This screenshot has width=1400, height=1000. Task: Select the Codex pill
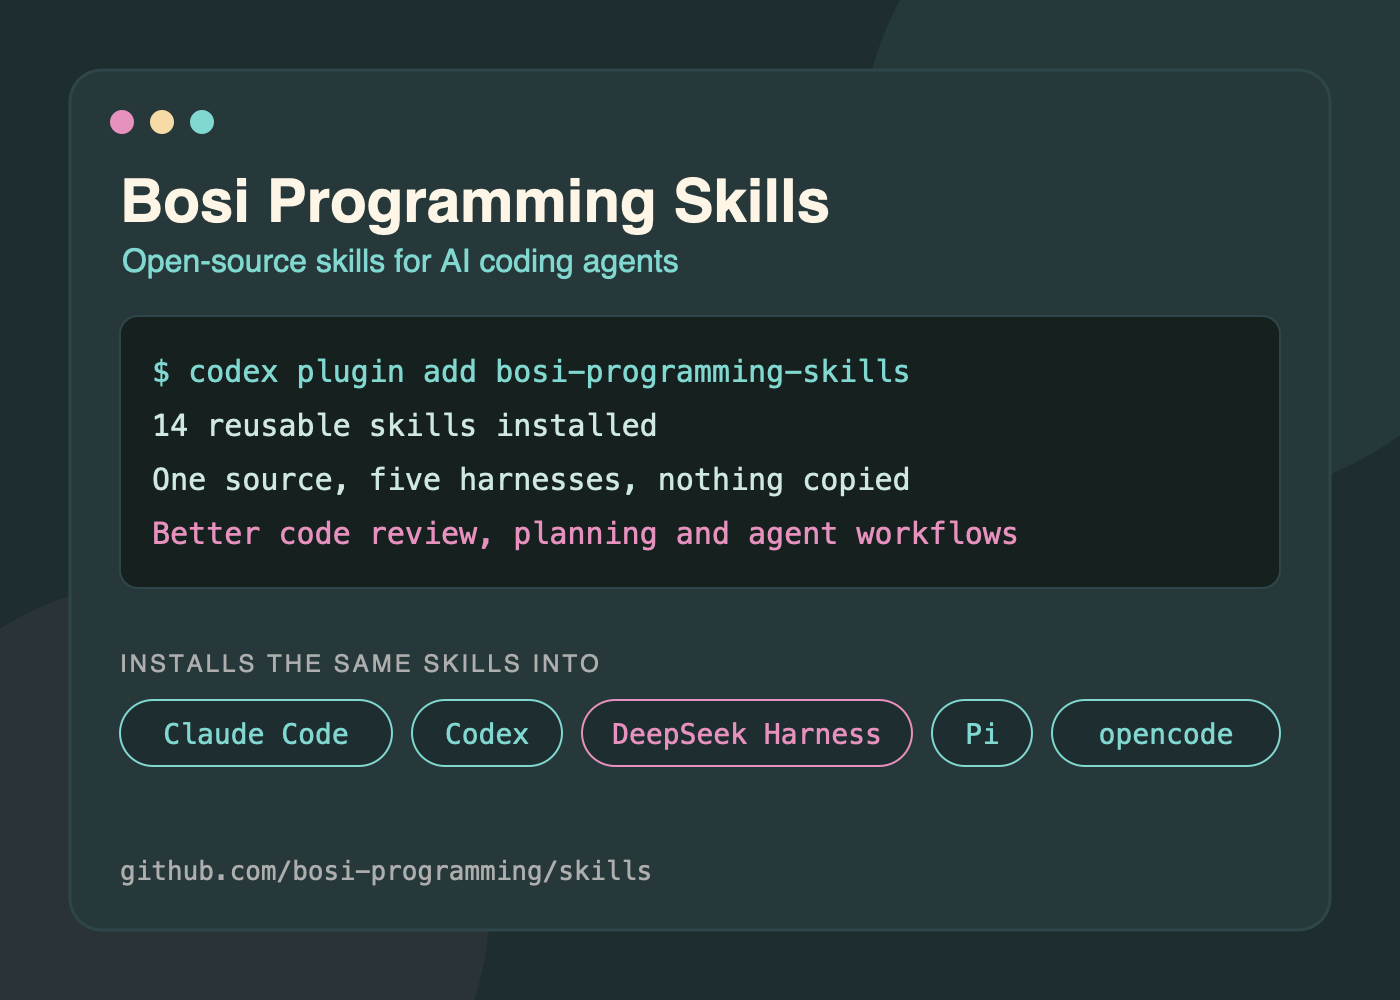point(487,733)
